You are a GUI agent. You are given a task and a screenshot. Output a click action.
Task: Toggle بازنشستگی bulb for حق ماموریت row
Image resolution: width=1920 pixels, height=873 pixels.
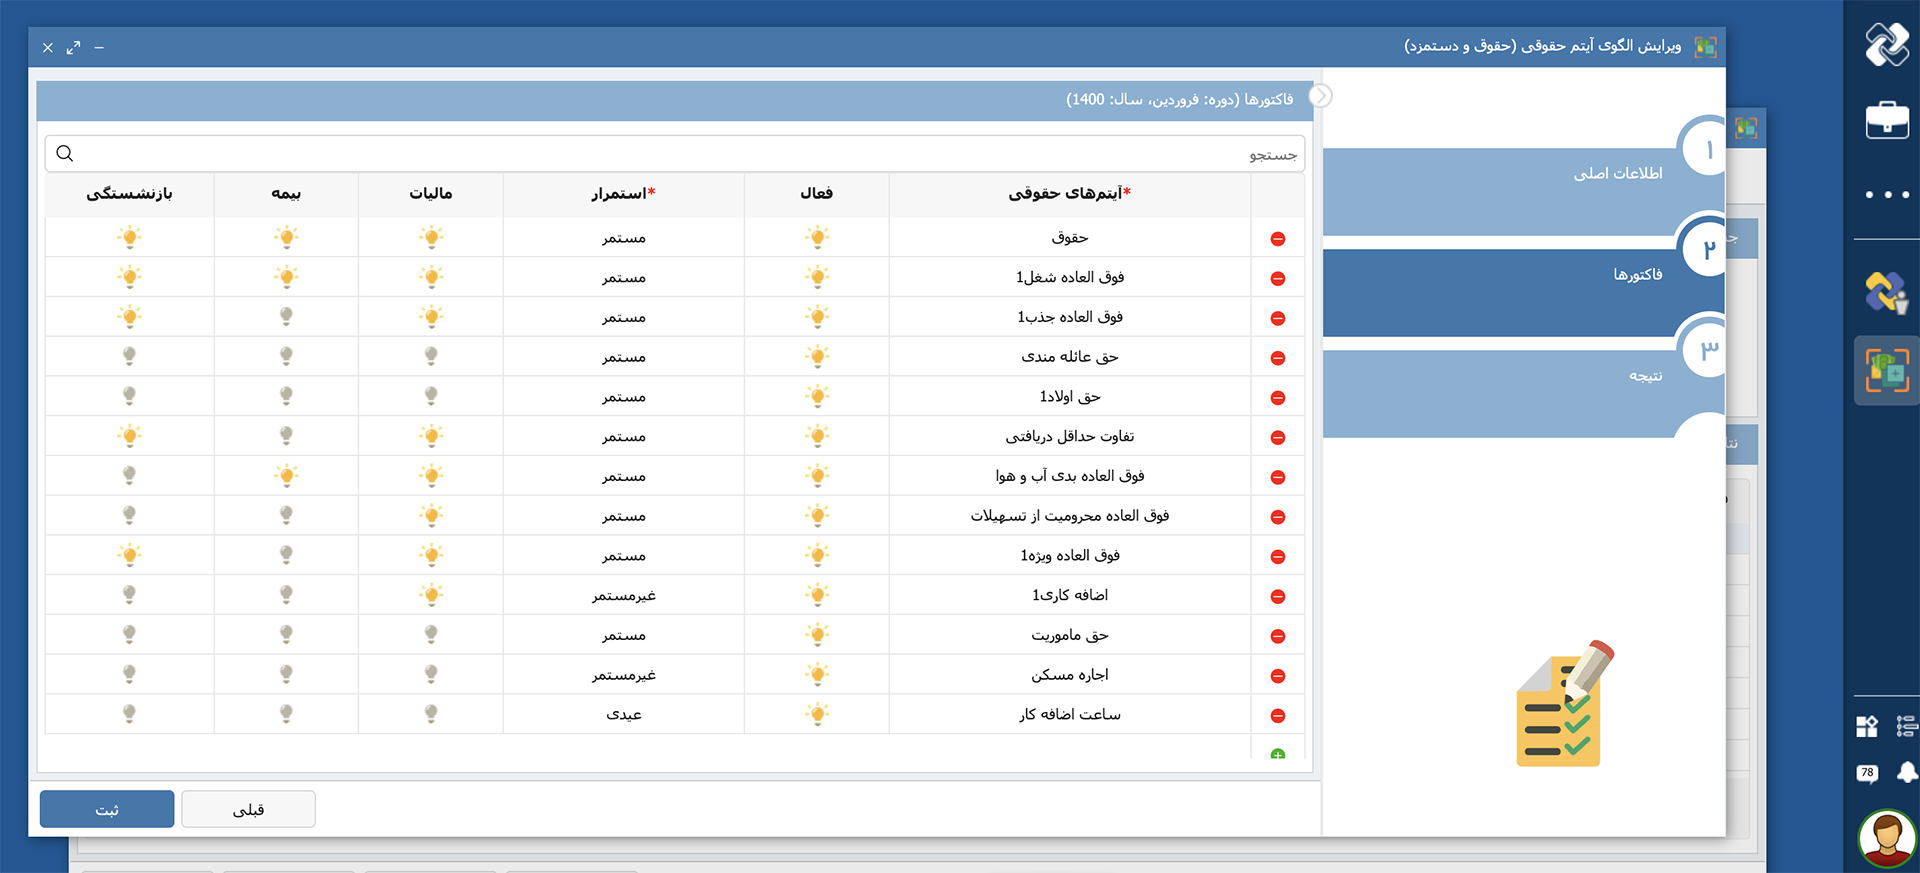129,635
